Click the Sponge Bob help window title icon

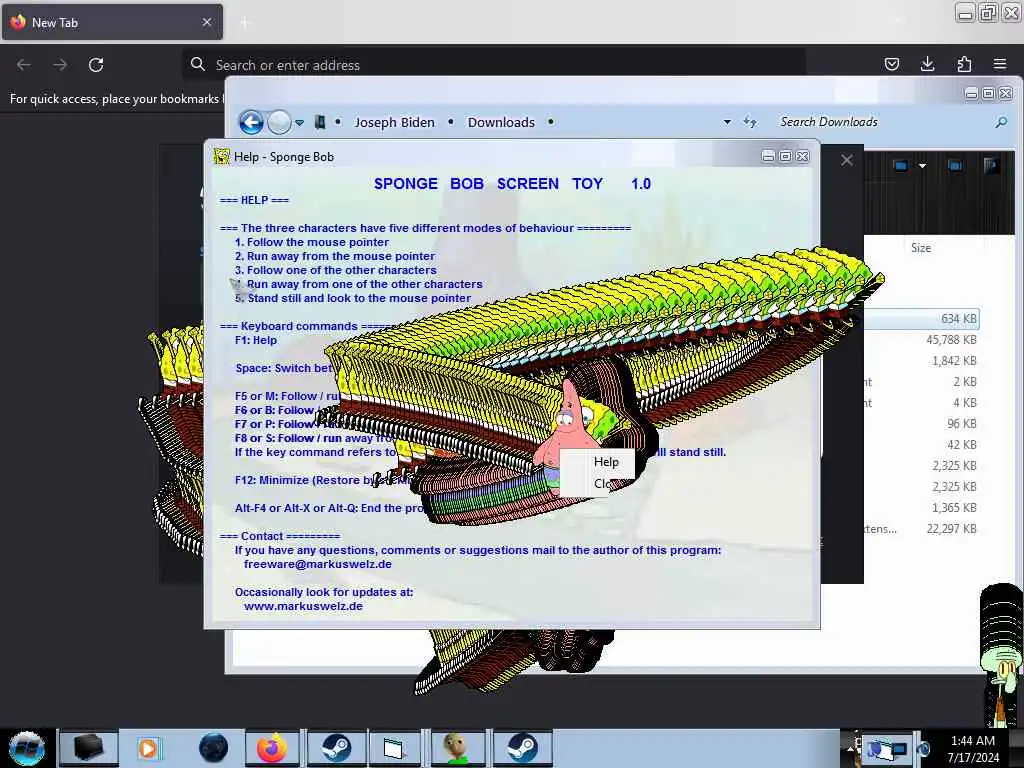[221, 156]
